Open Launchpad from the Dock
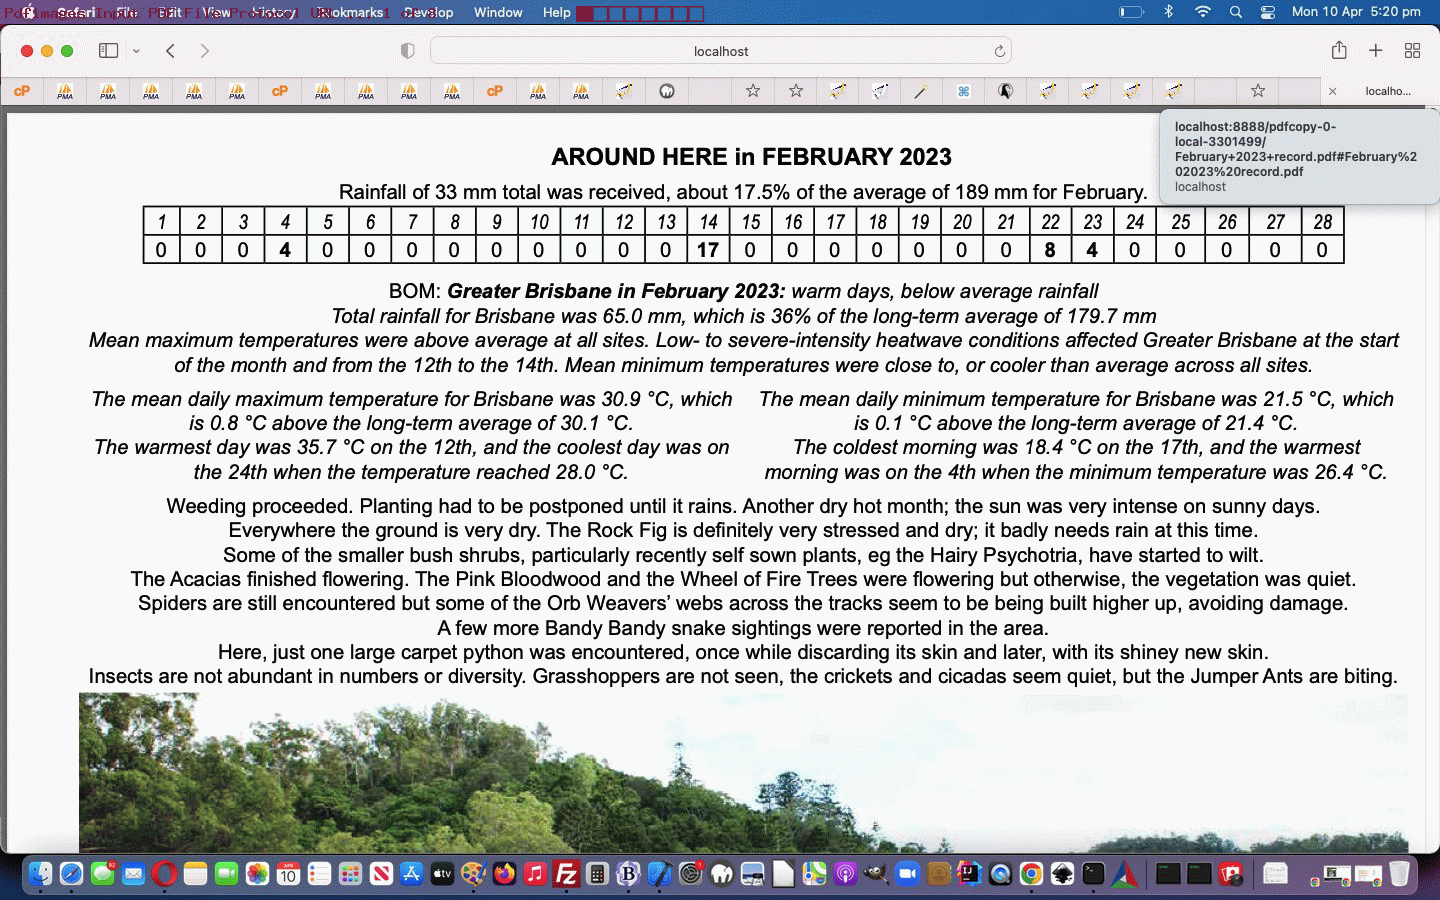Image resolution: width=1440 pixels, height=900 pixels. click(x=350, y=874)
